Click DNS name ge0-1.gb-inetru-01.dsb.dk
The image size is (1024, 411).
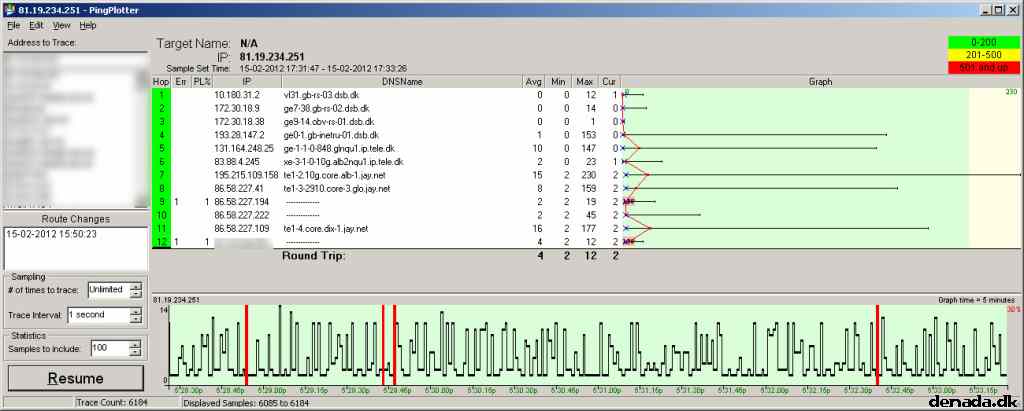[331, 135]
